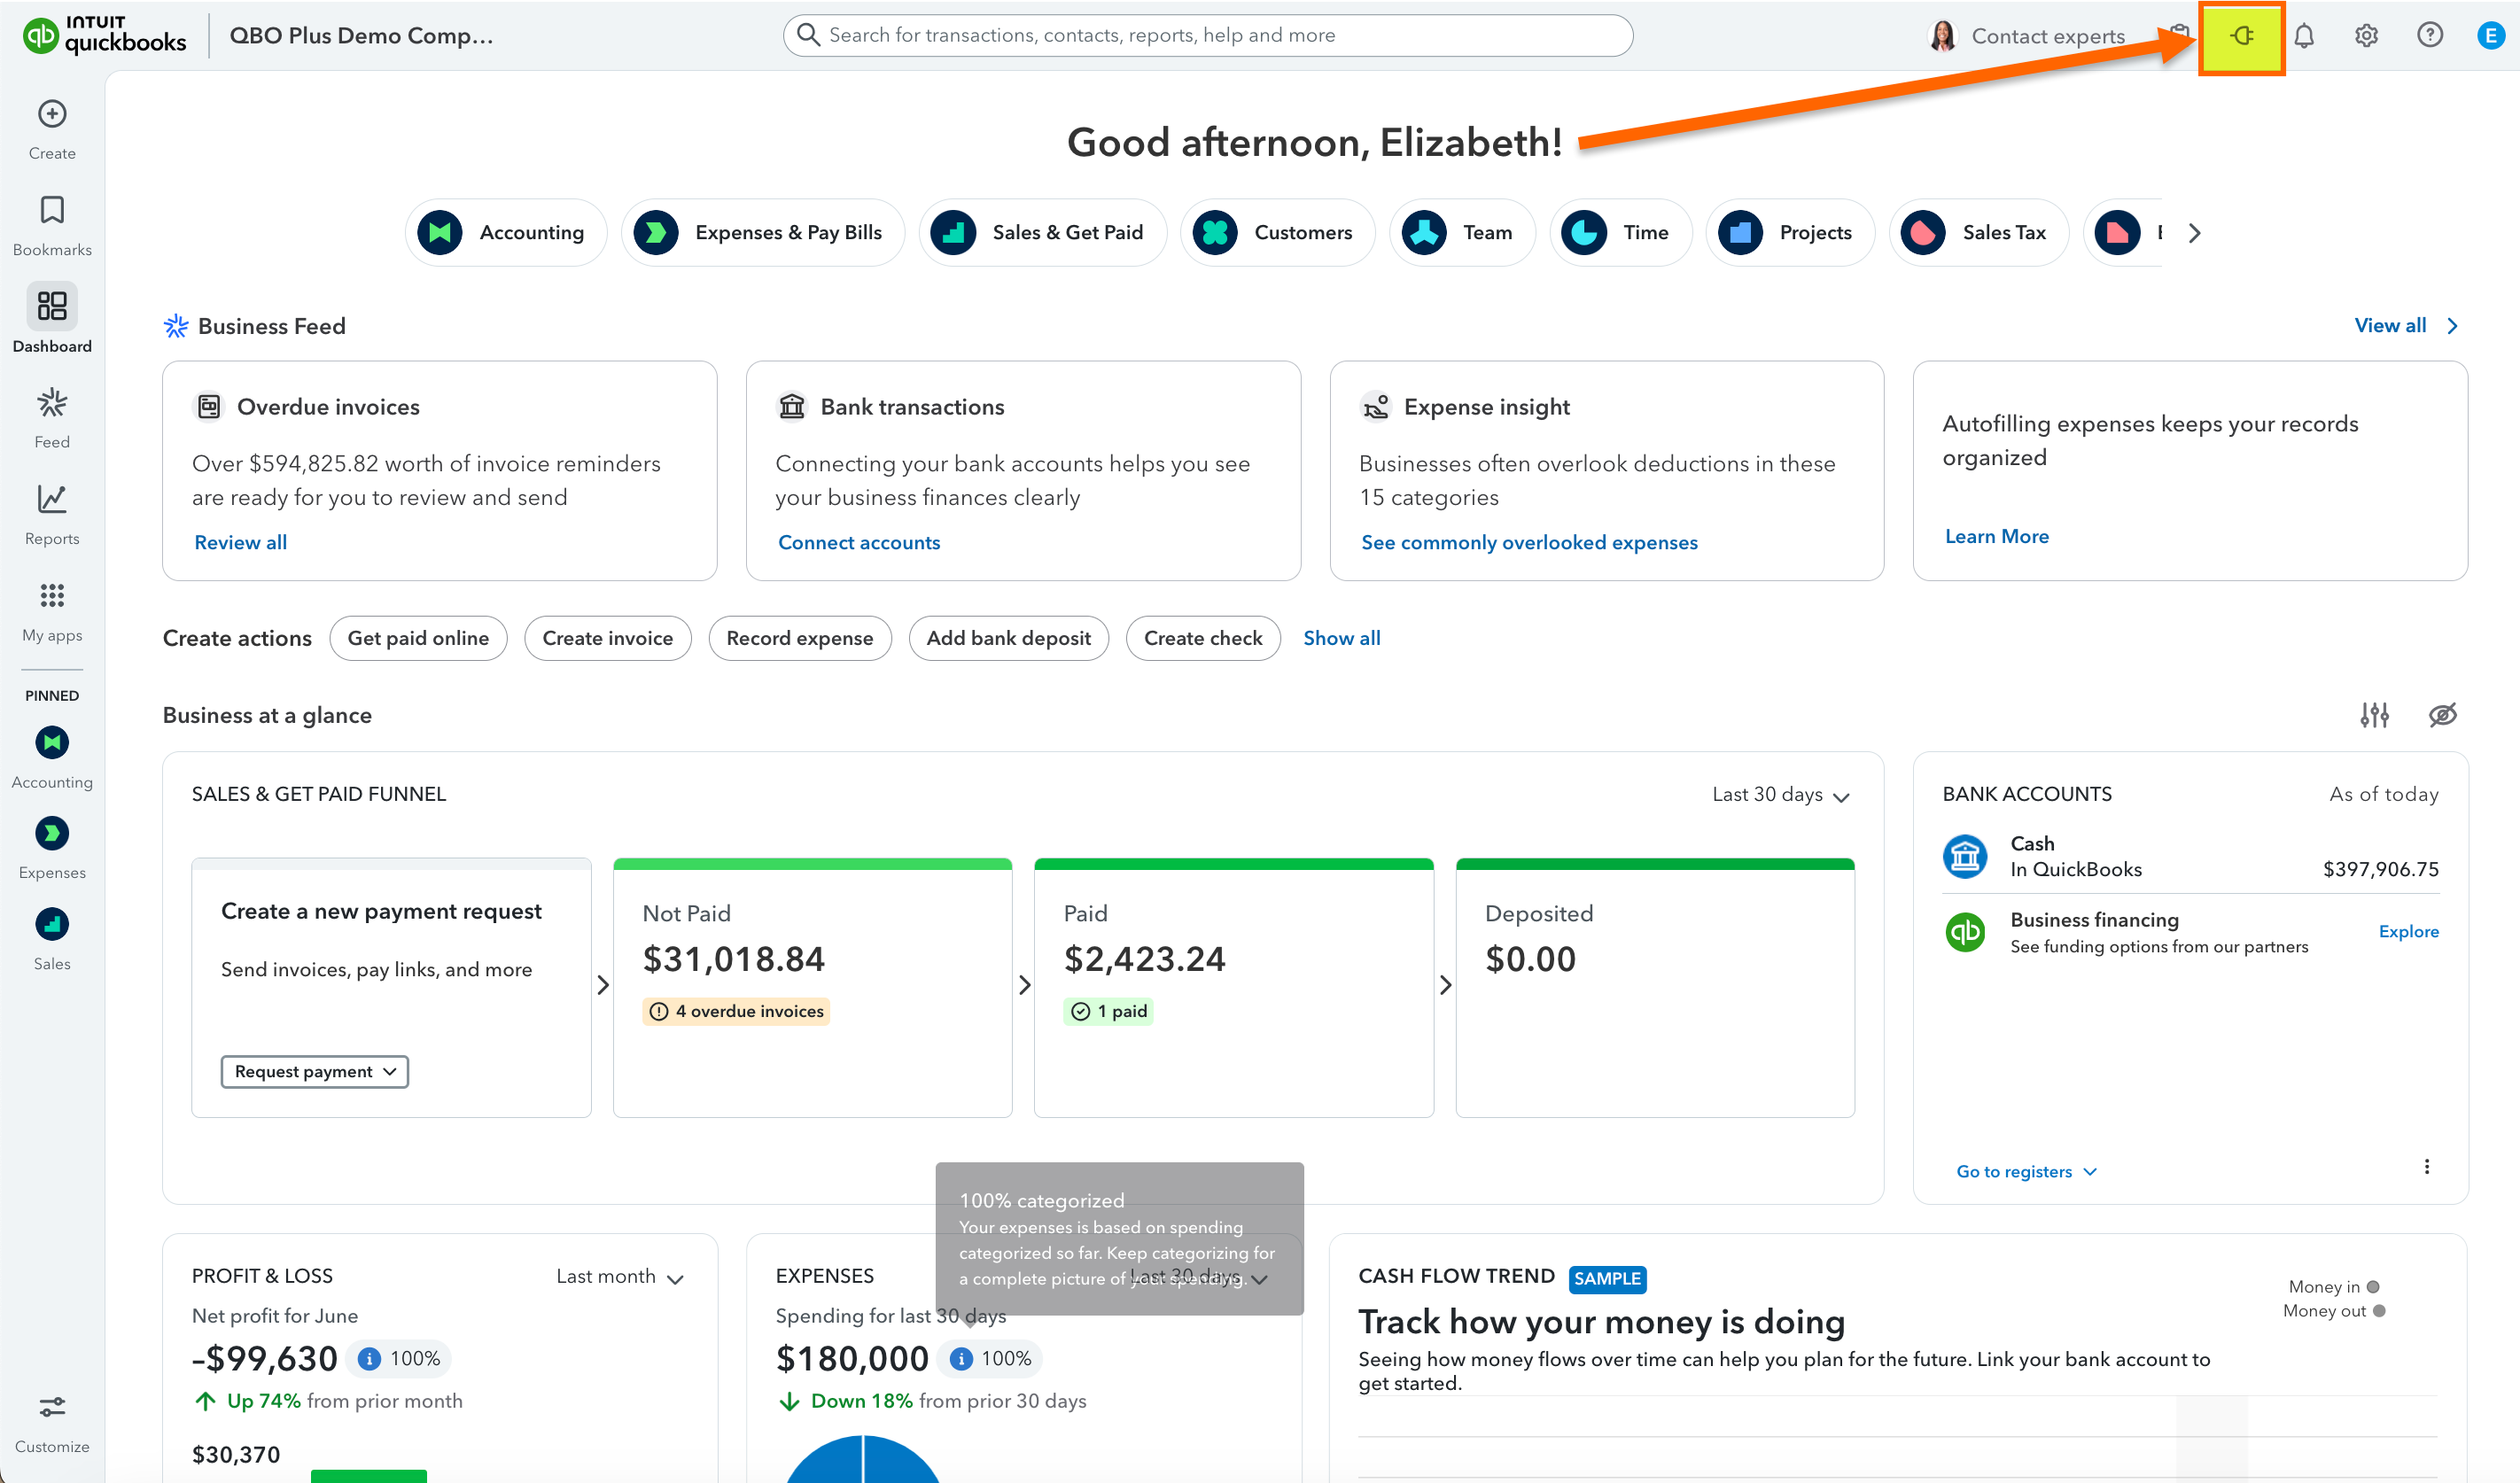Select the Expenses & Pay Bills tab
This screenshot has height=1483, width=2520.
point(762,233)
